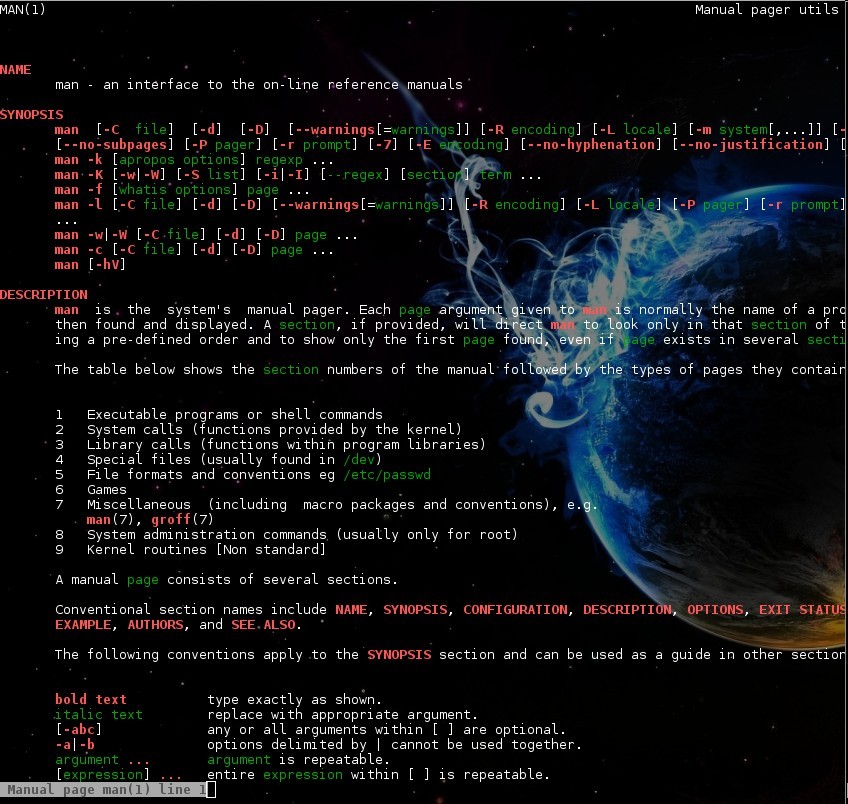Image resolution: width=848 pixels, height=804 pixels.
Task: Click 'entire expression within [ ] is repeatable.'
Action: tap(378, 775)
